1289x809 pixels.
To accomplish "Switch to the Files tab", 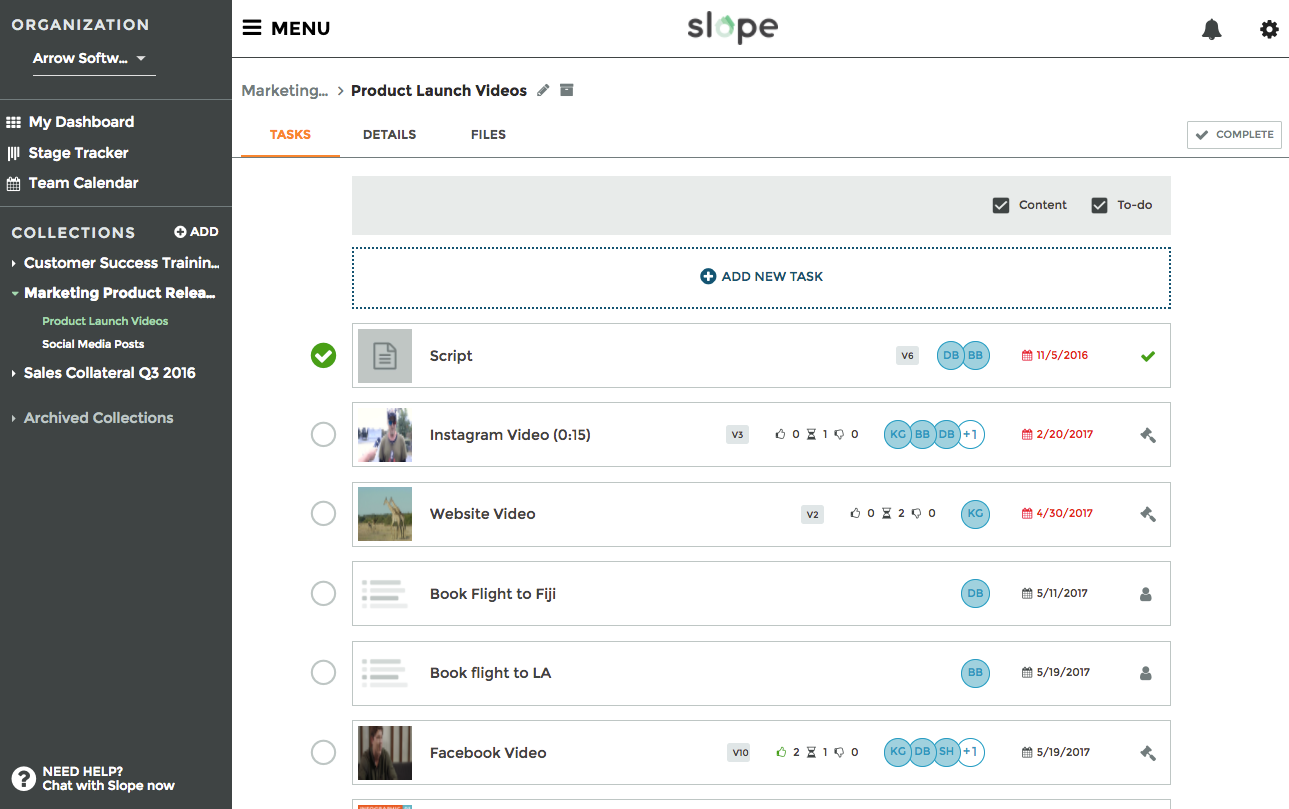I will pos(488,135).
